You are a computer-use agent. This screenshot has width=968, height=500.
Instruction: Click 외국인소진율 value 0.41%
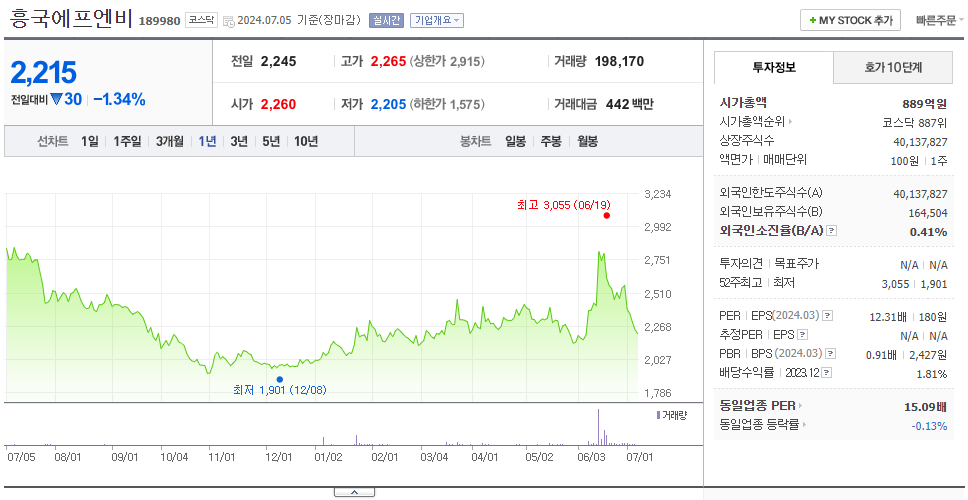(928, 232)
